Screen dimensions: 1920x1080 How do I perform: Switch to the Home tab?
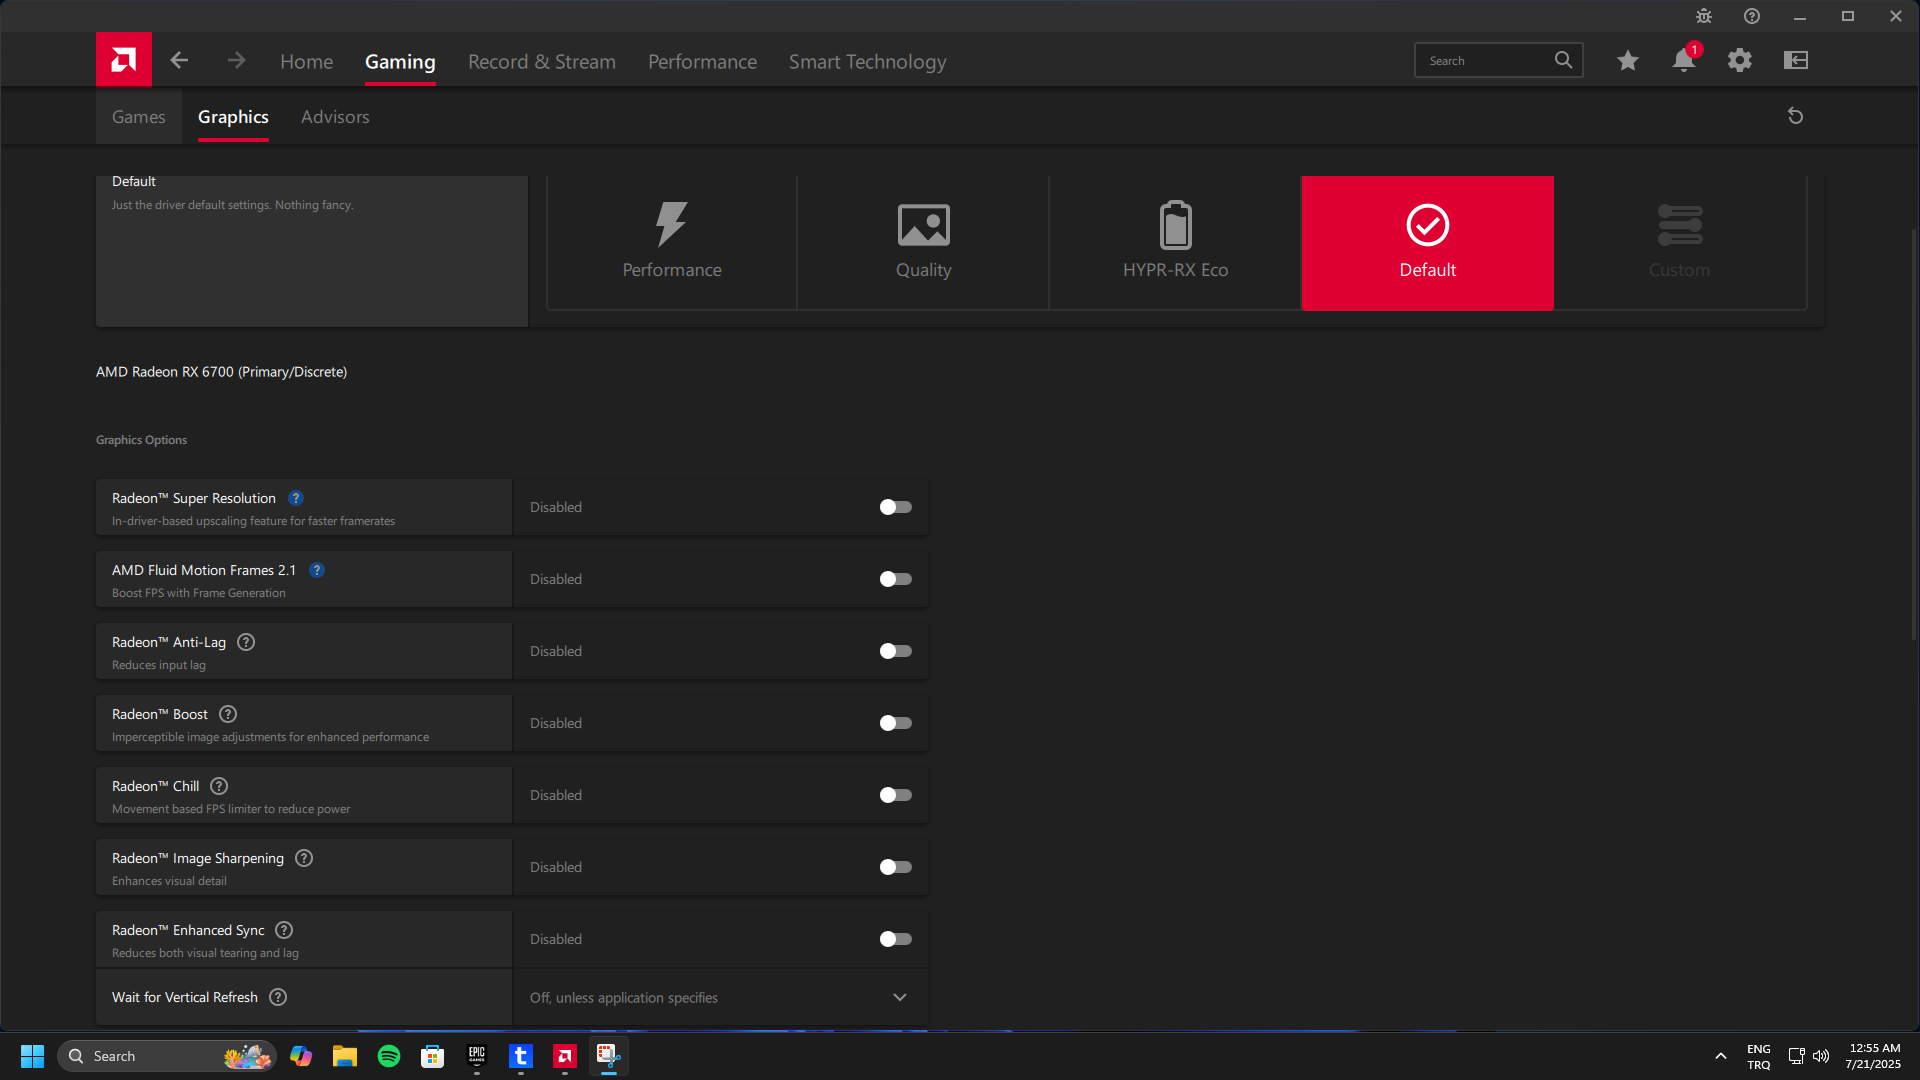click(306, 61)
